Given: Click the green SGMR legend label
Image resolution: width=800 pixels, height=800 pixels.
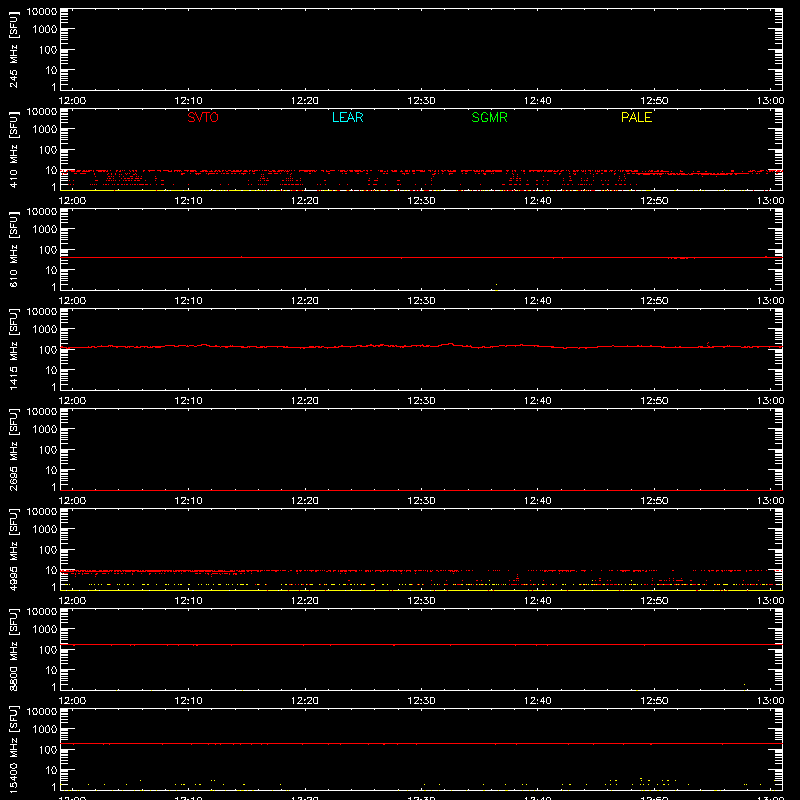Looking at the screenshot, I should (489, 117).
